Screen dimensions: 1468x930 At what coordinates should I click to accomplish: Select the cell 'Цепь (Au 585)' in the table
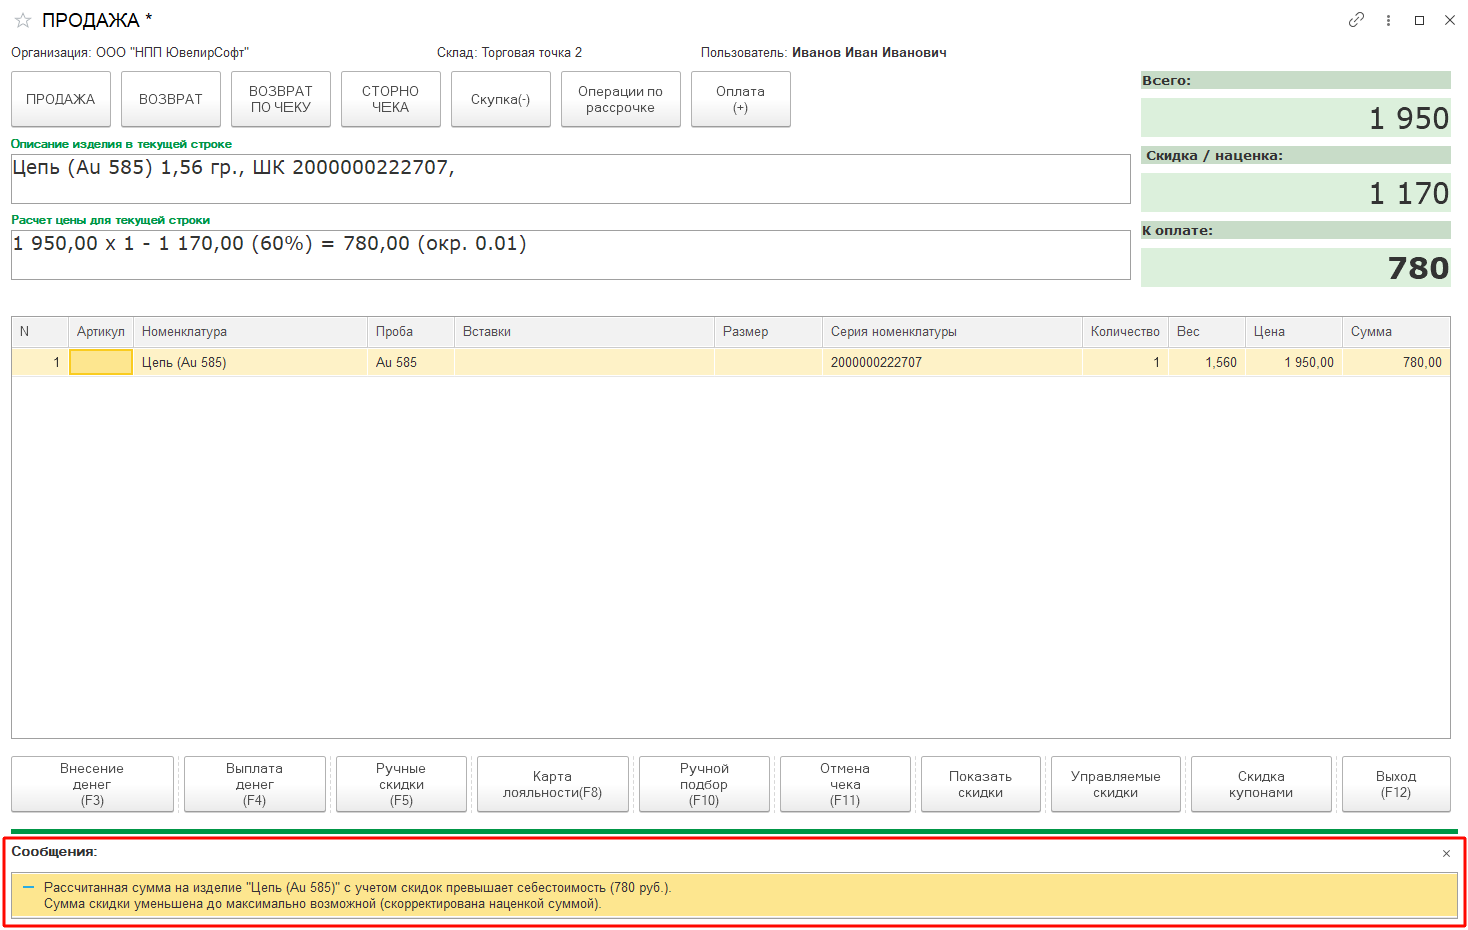point(250,362)
